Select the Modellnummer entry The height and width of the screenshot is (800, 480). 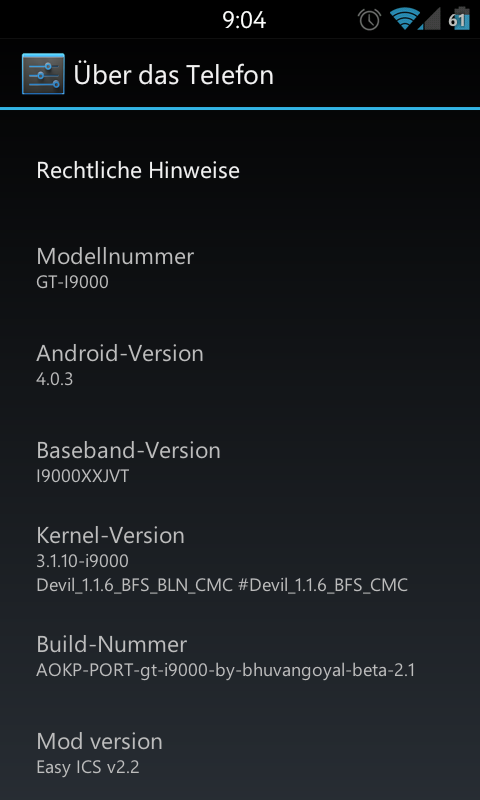pyautogui.click(x=240, y=267)
